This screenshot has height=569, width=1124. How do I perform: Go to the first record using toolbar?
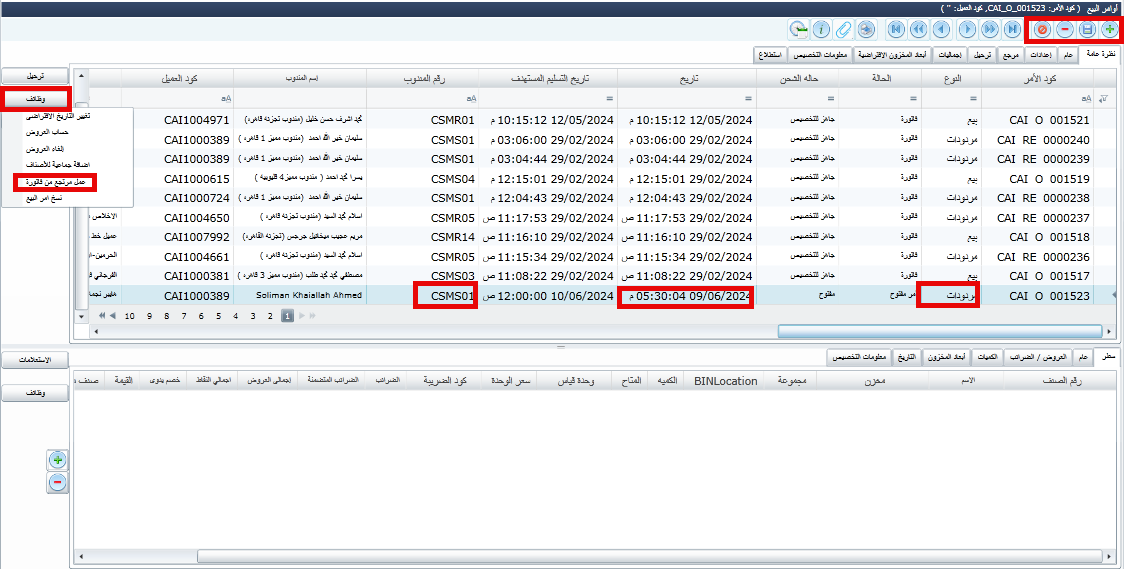tap(896, 30)
